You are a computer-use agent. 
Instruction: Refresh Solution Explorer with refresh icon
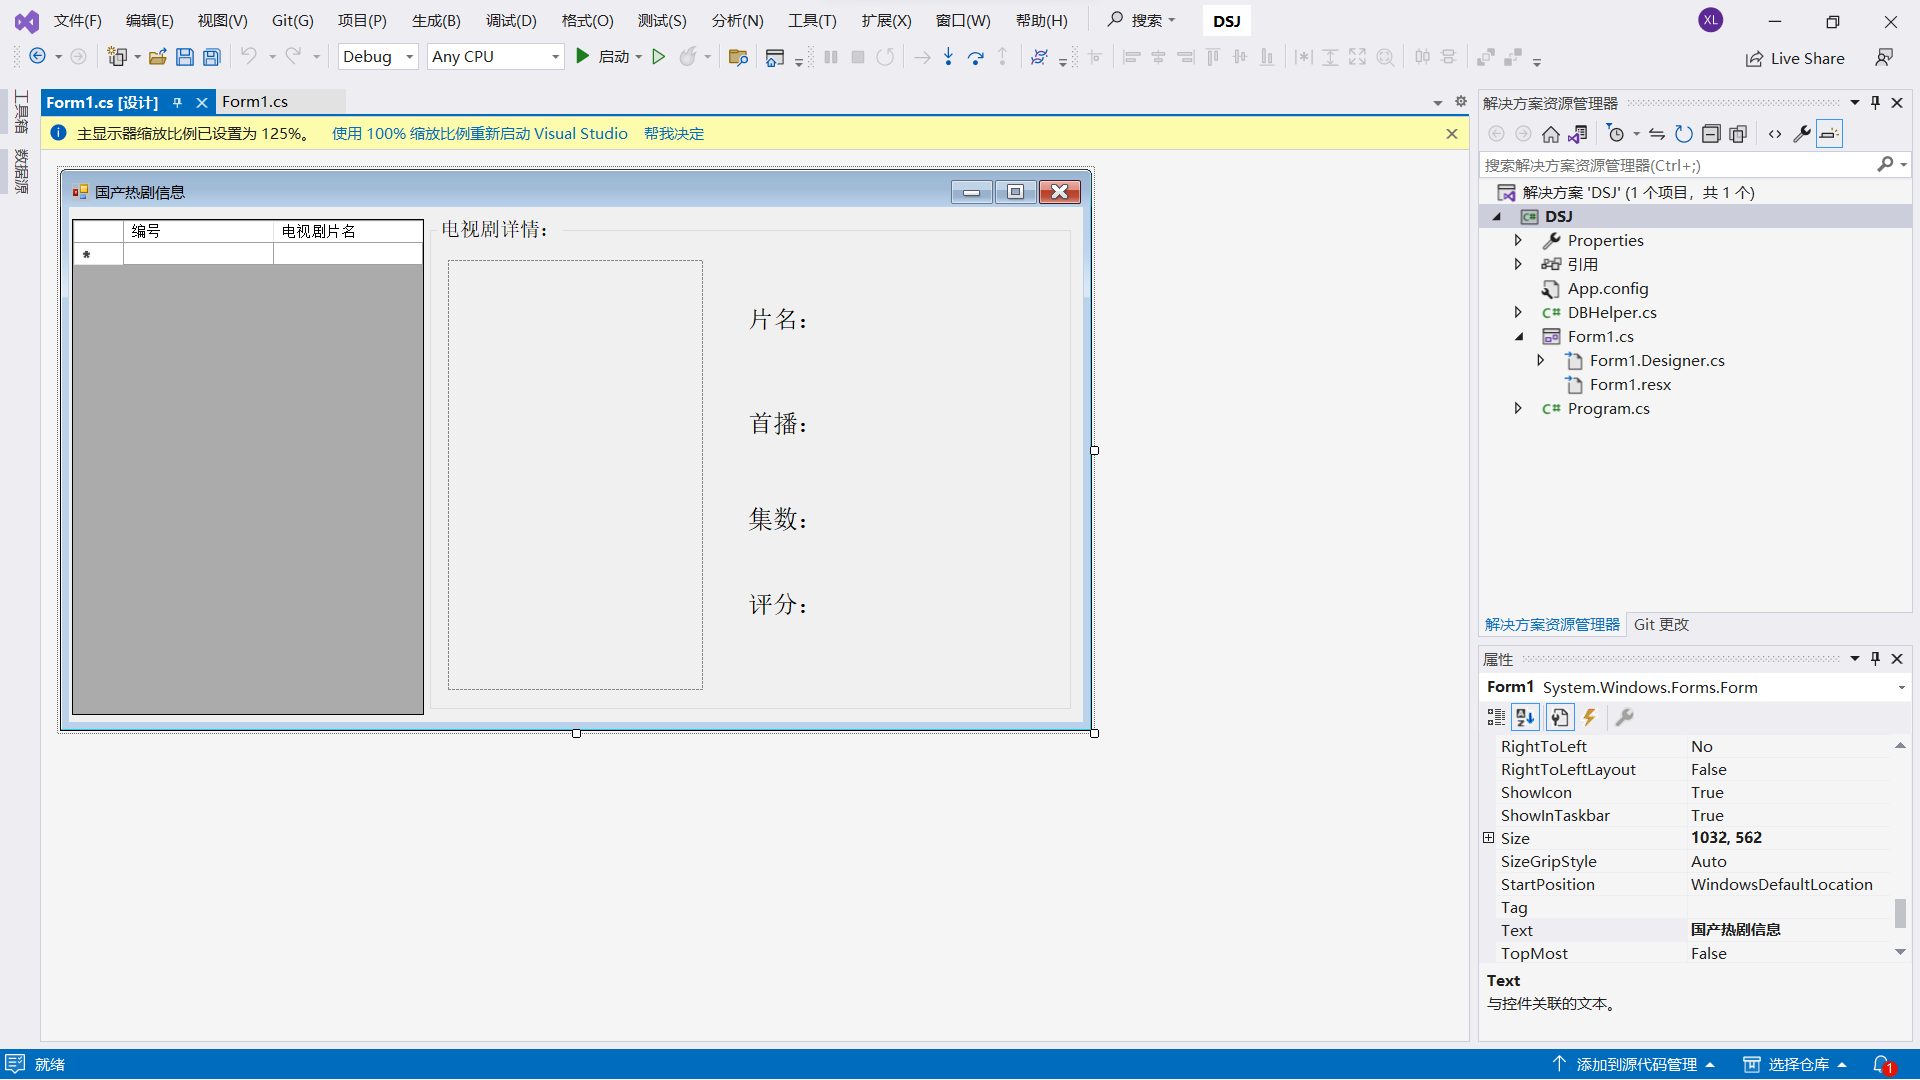coord(1684,134)
